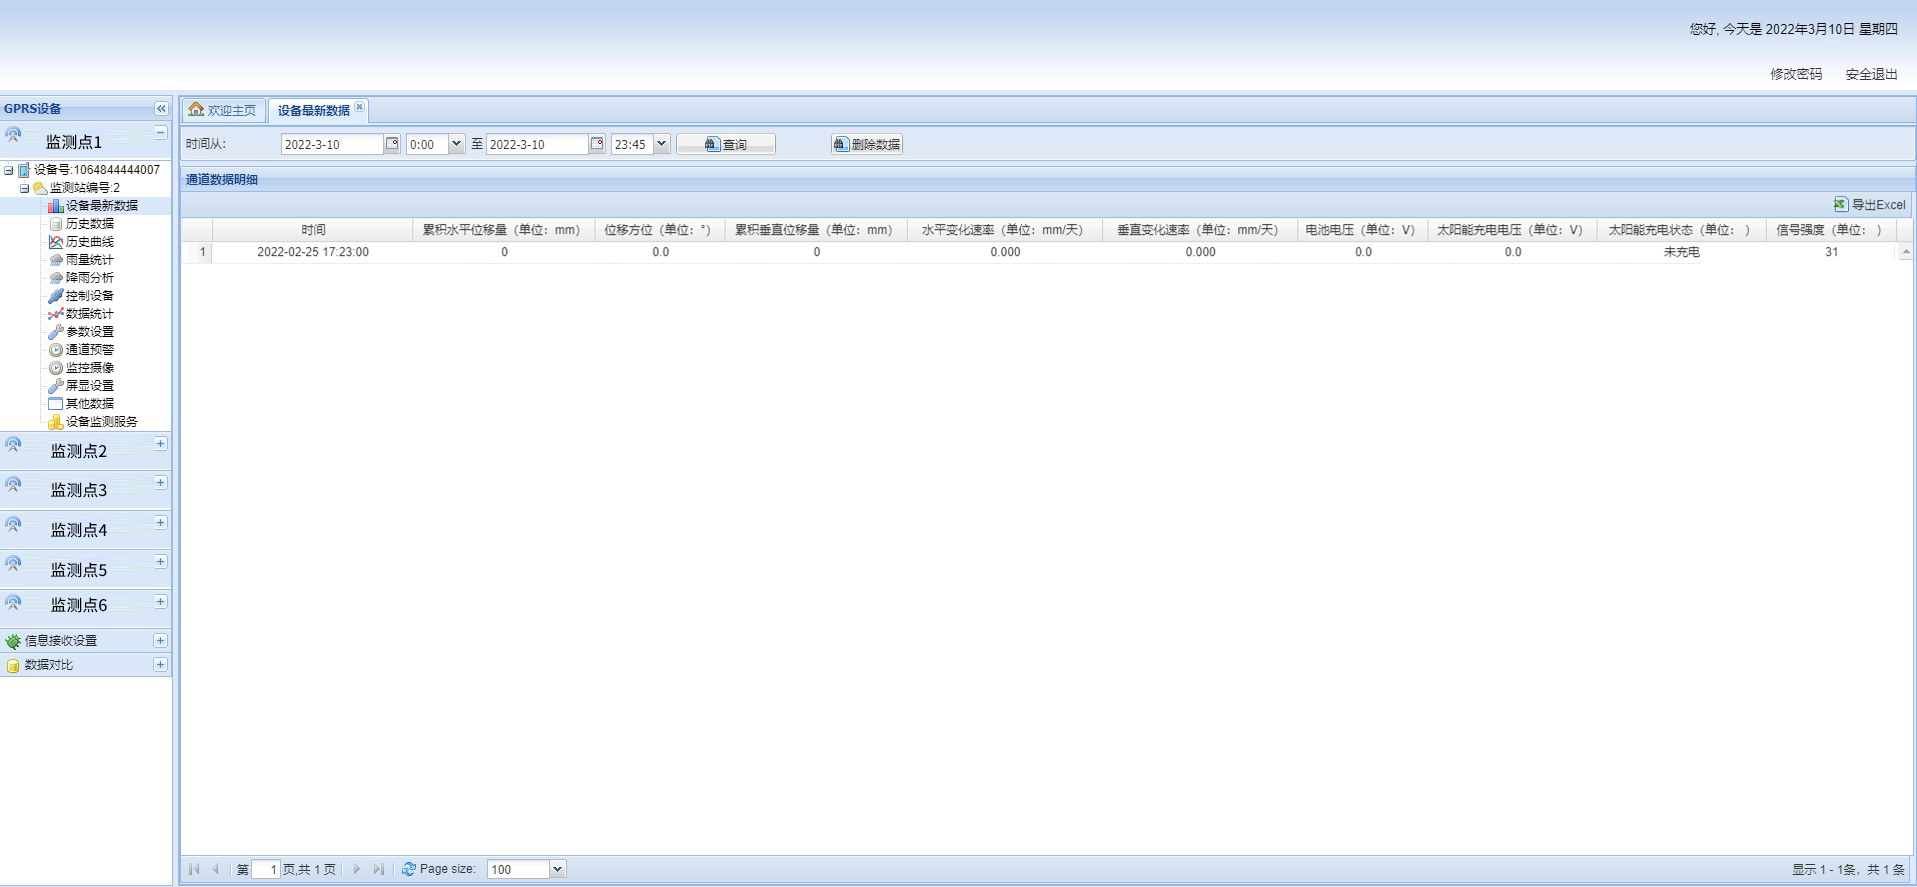Sort by the 时间 column header

(313, 230)
